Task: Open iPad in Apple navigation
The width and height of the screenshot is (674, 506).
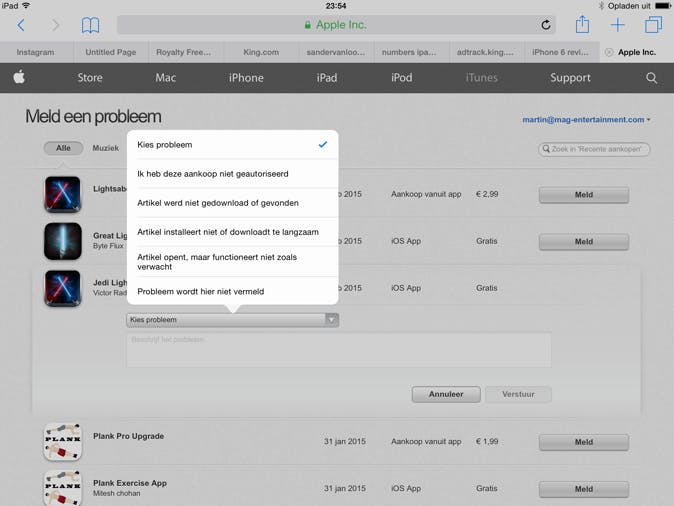Action: click(327, 78)
